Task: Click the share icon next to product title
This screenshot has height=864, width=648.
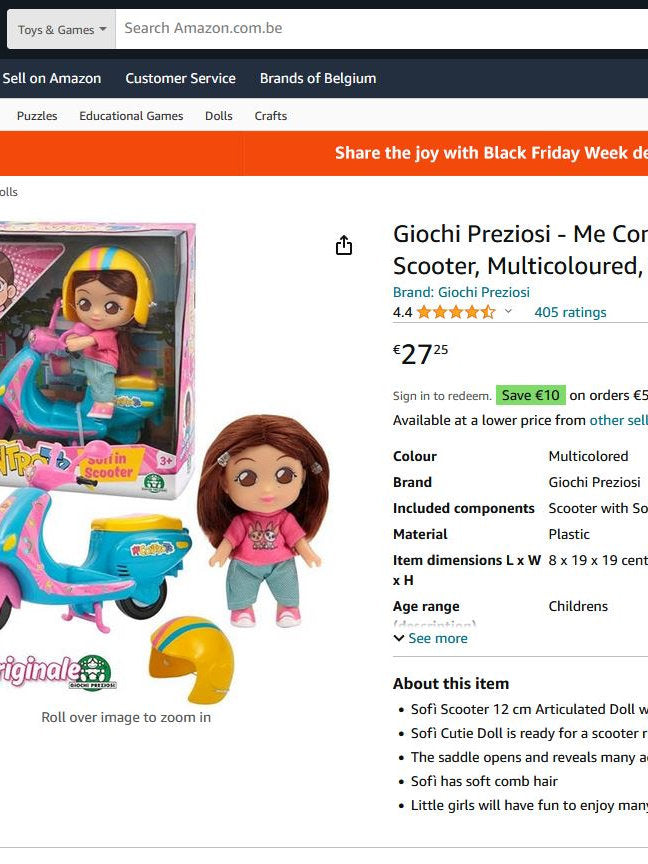Action: click(x=343, y=244)
